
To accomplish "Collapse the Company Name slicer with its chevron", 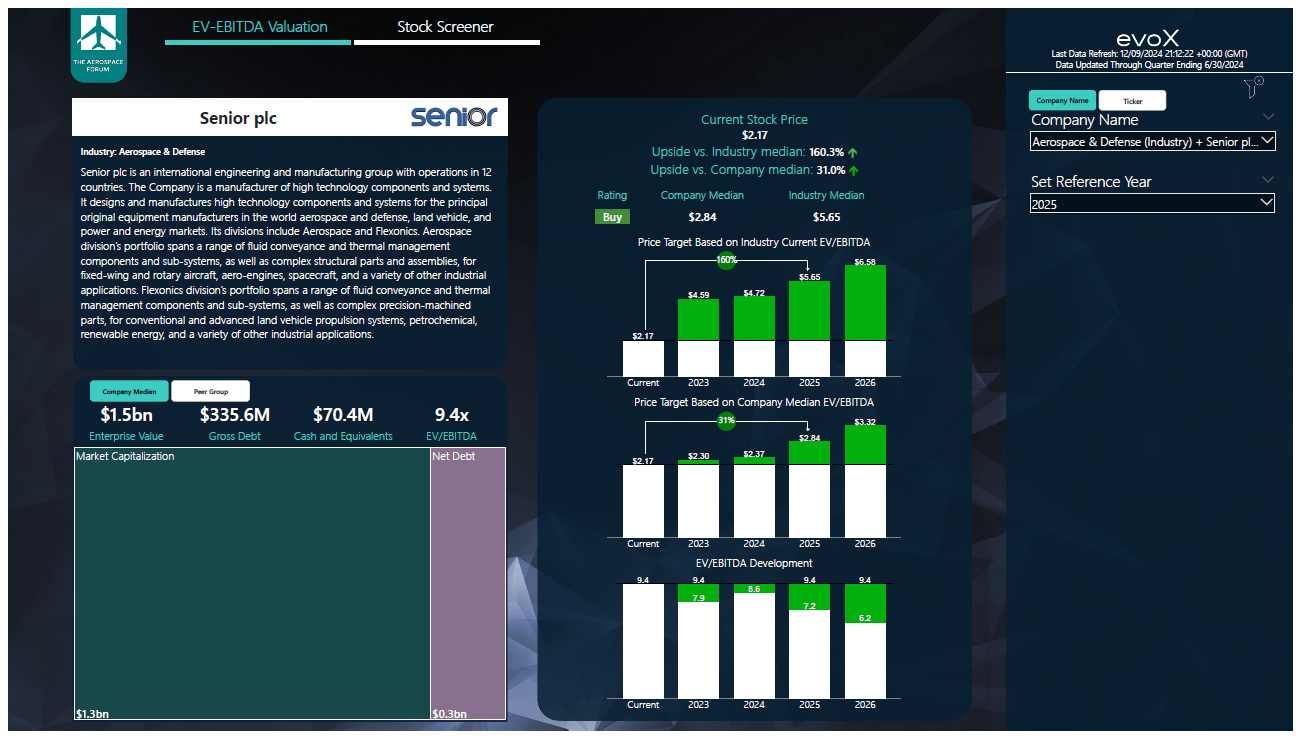I will click(x=1269, y=117).
